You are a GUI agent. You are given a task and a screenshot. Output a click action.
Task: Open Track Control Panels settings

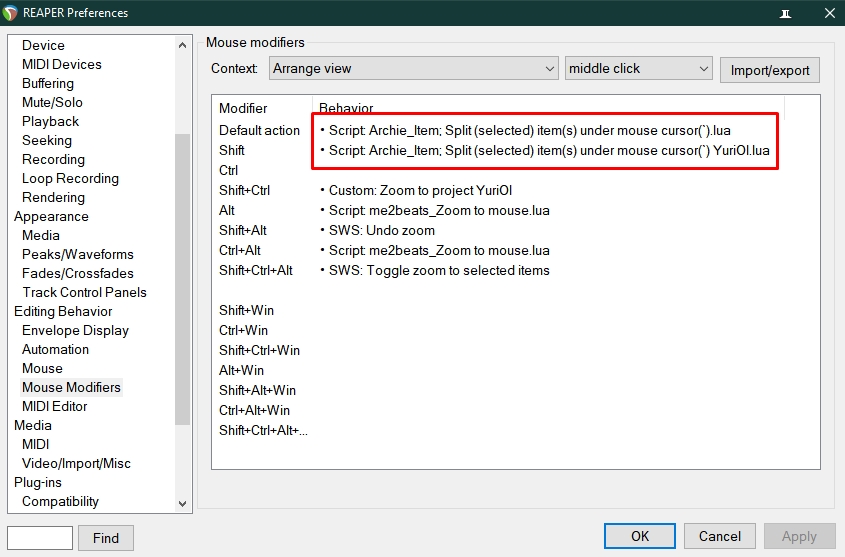(84, 292)
